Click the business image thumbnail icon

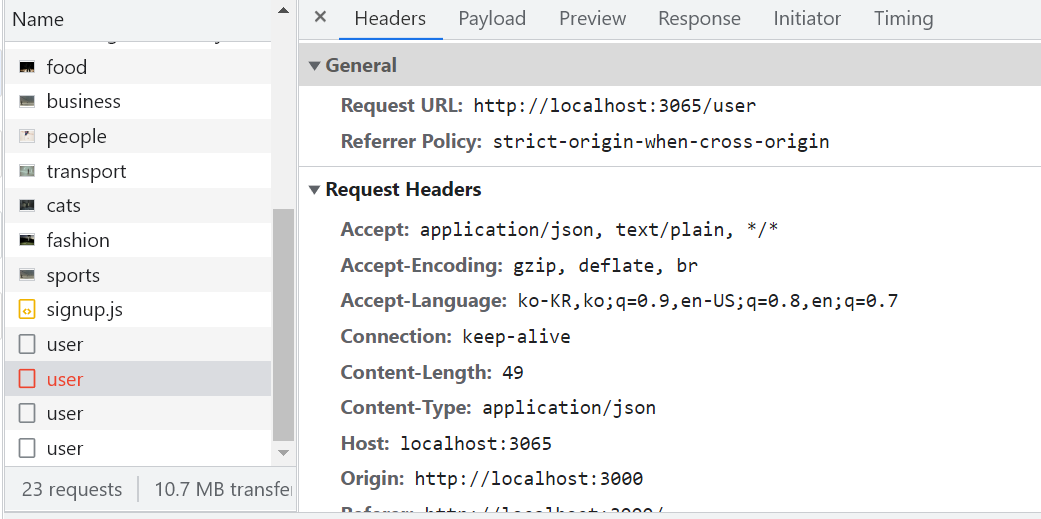(x=27, y=102)
